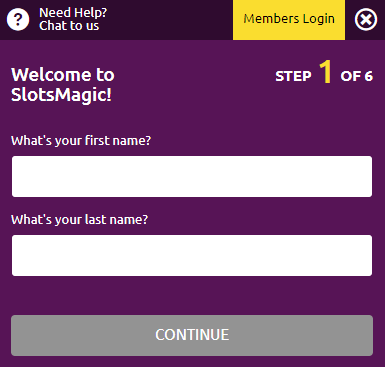Click the 'Need Help?' text
This screenshot has width=385, height=367.
pos(73,13)
